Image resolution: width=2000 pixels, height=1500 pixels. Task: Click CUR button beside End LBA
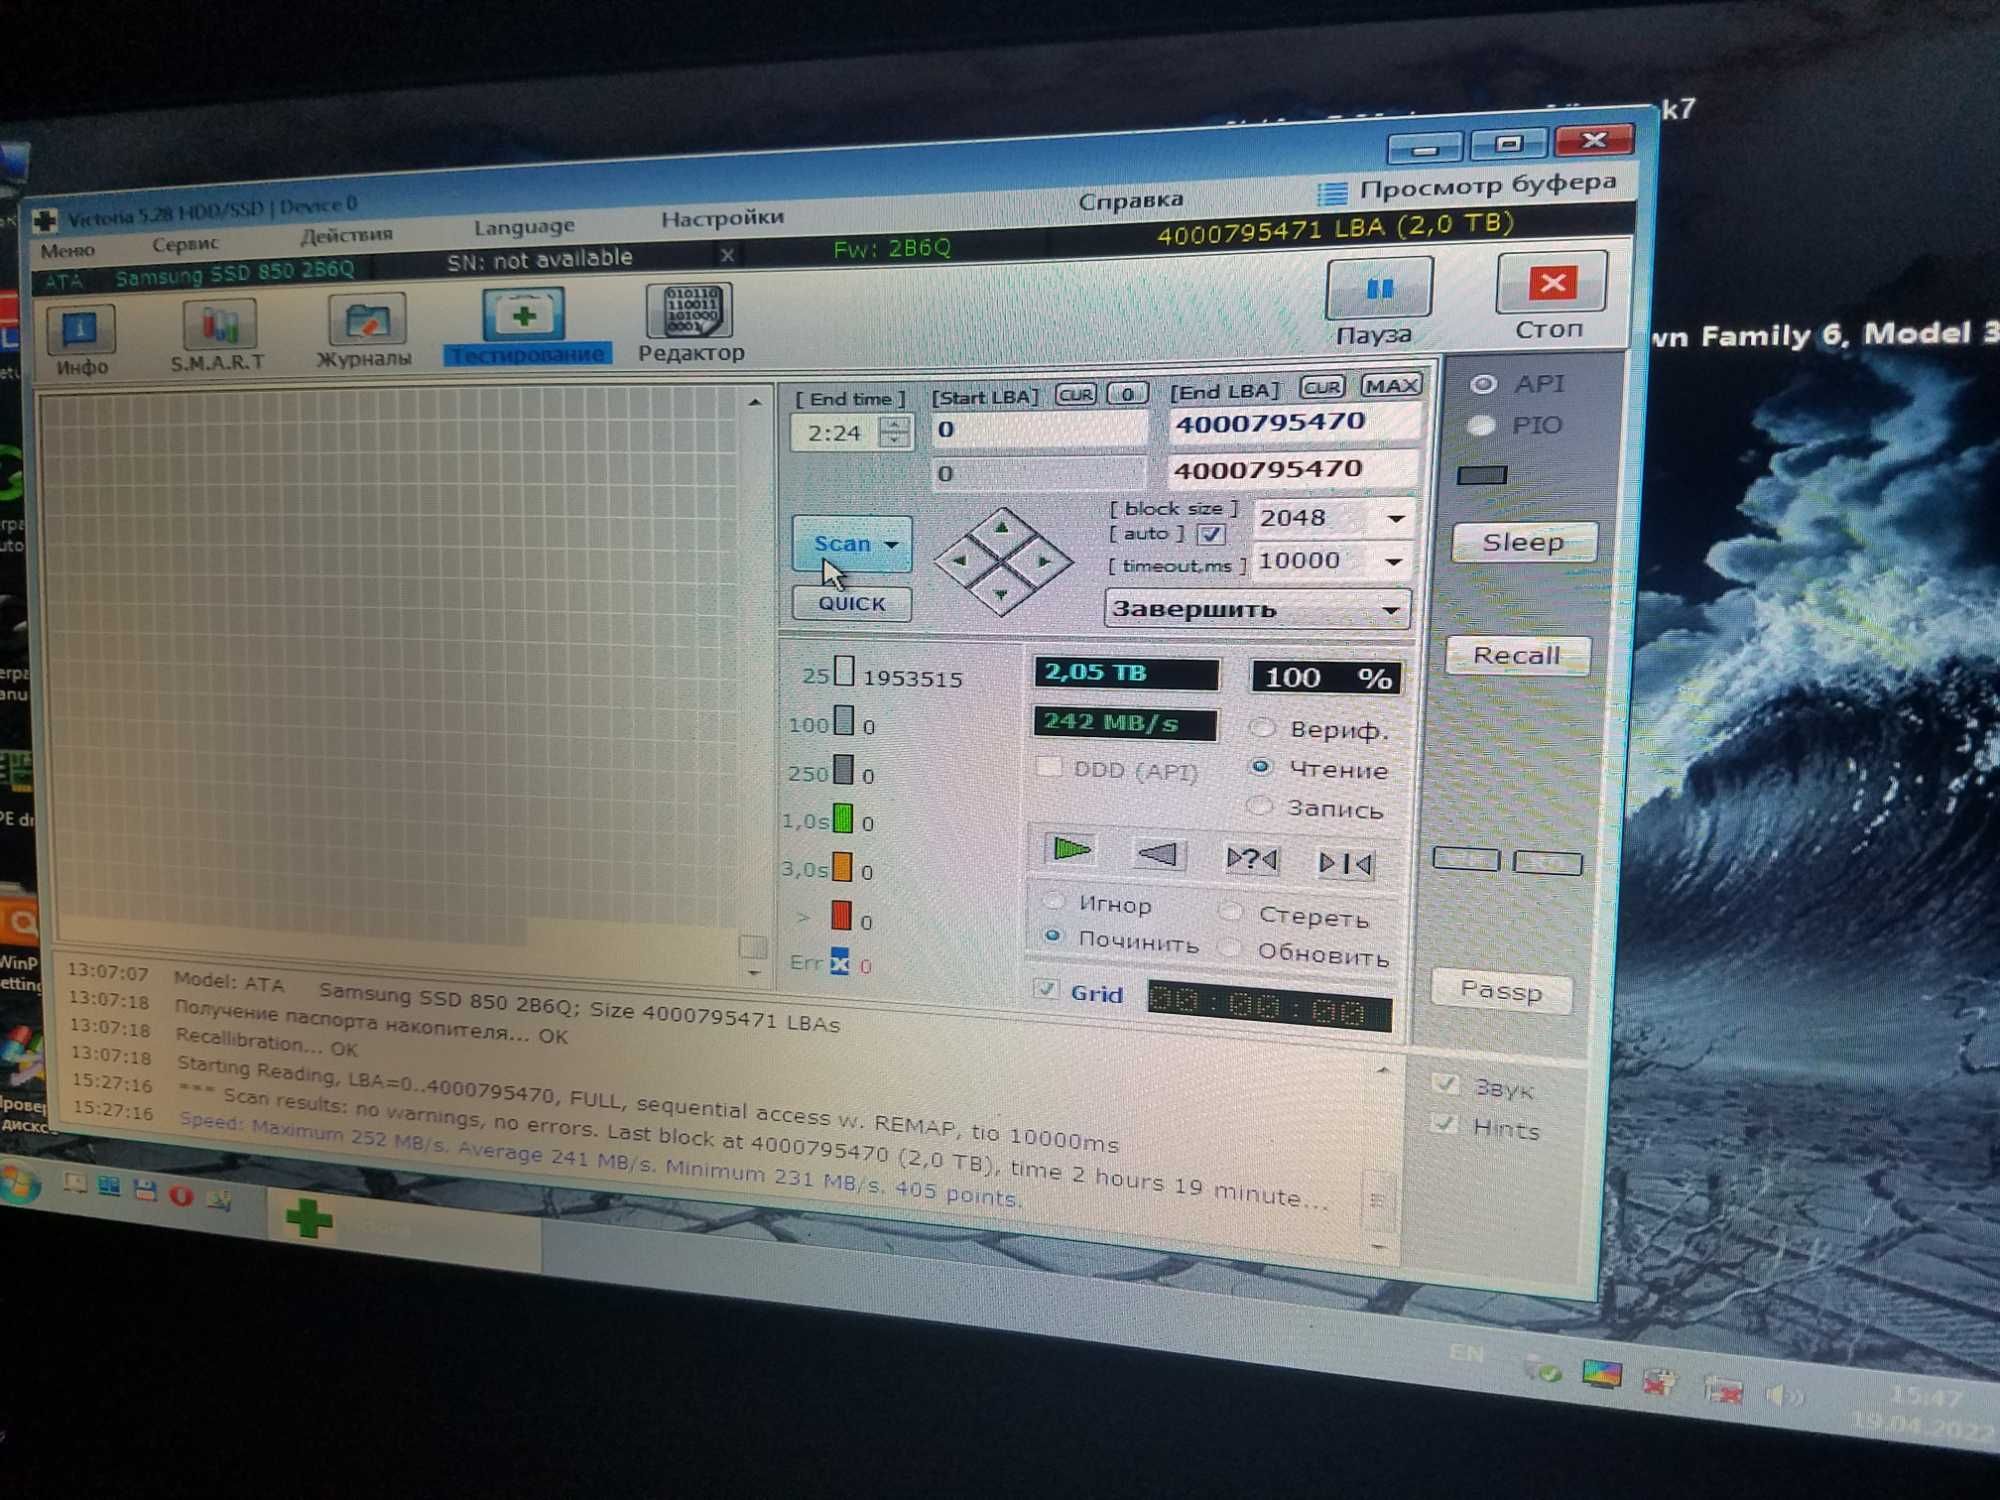pyautogui.click(x=1322, y=387)
